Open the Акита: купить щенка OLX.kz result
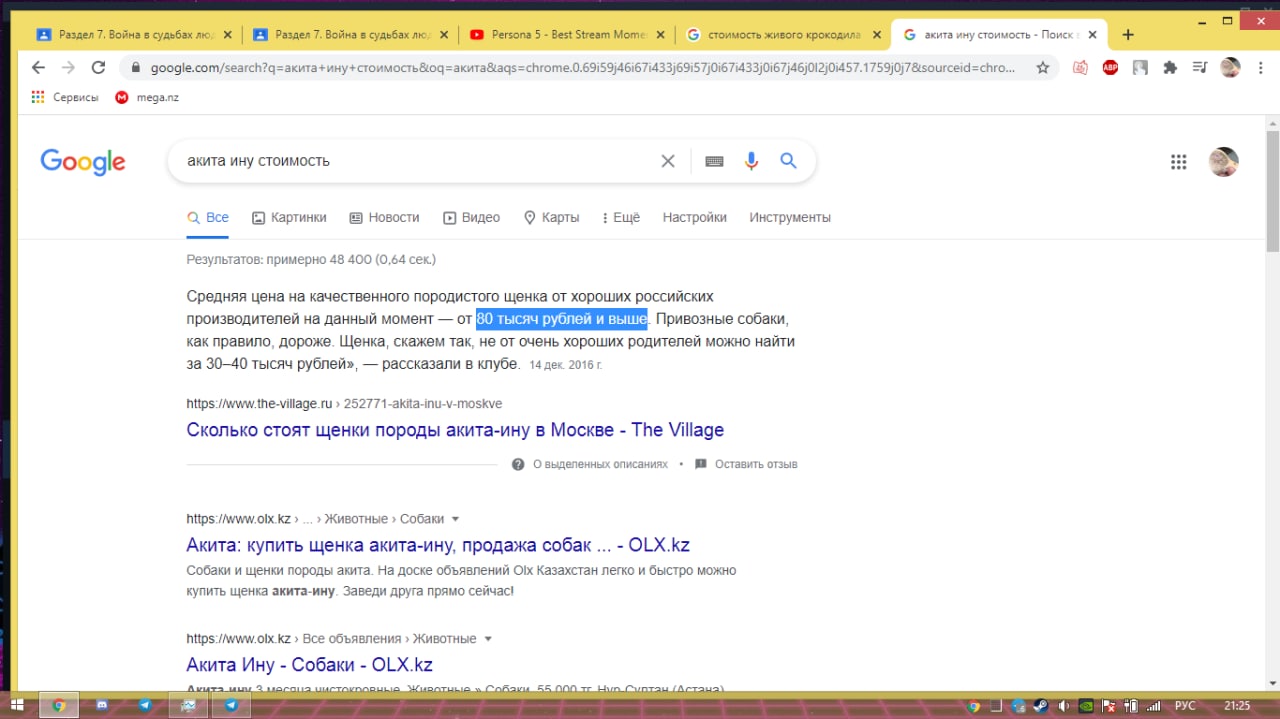 click(438, 545)
